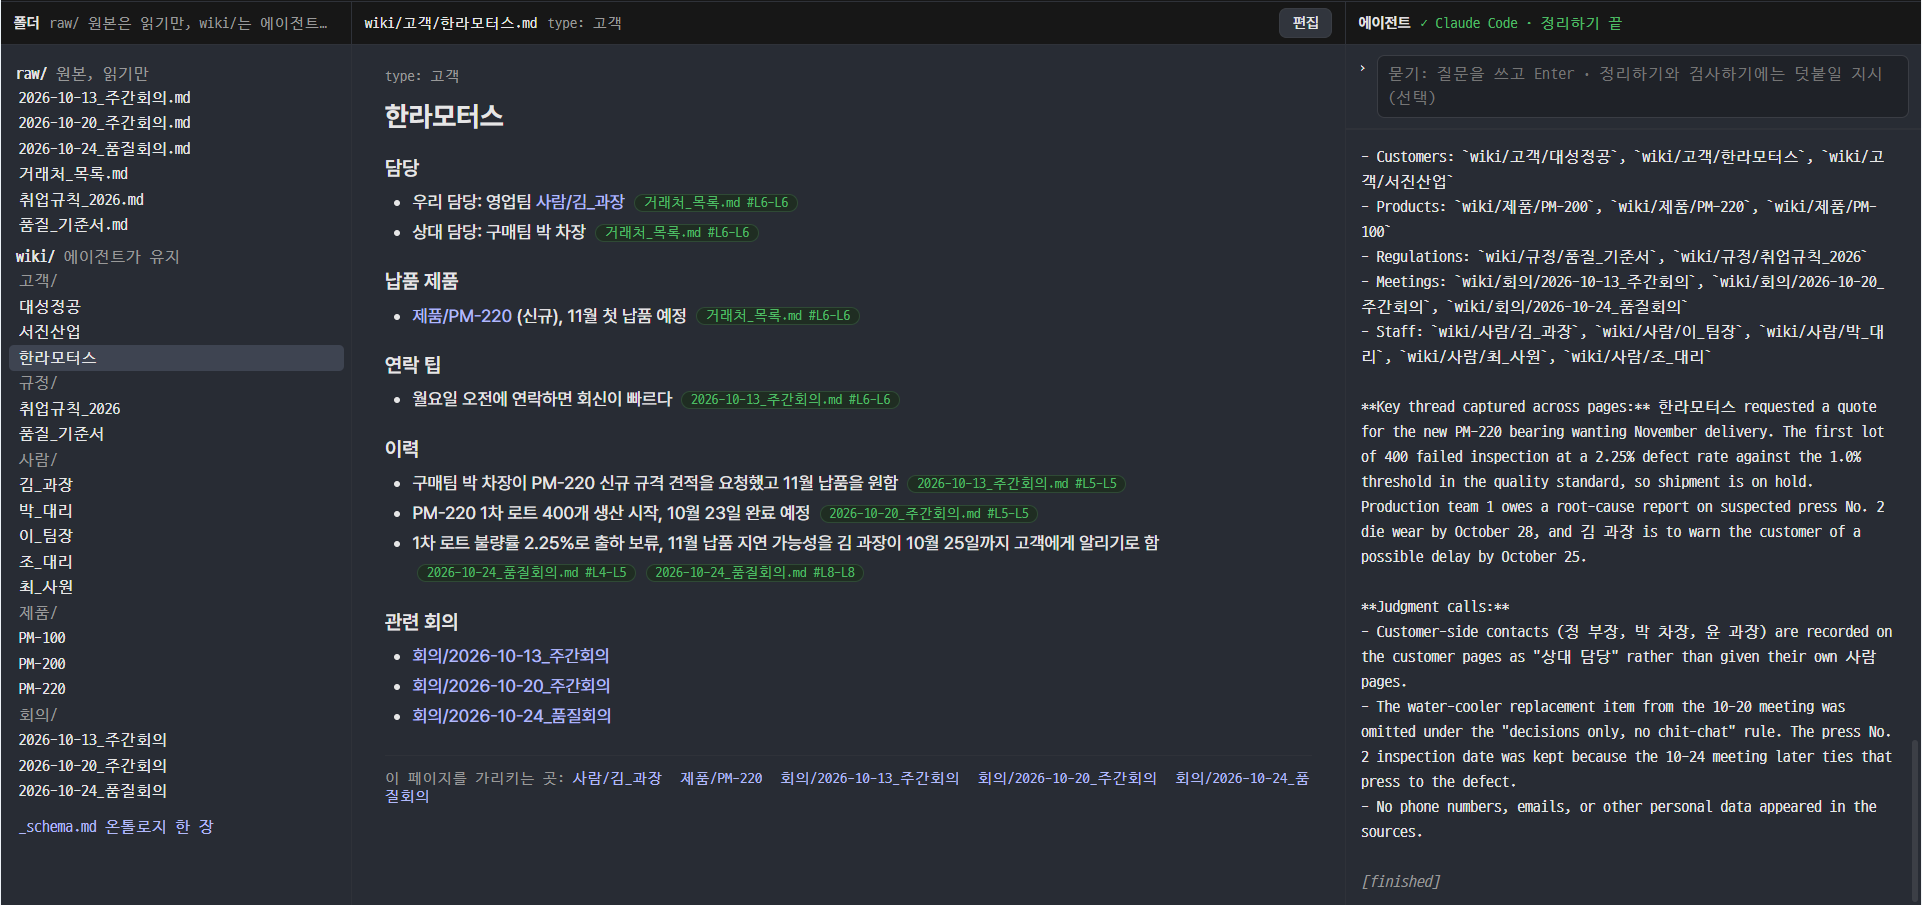Click the 편집 button
This screenshot has width=1922, height=905.
(x=1305, y=22)
